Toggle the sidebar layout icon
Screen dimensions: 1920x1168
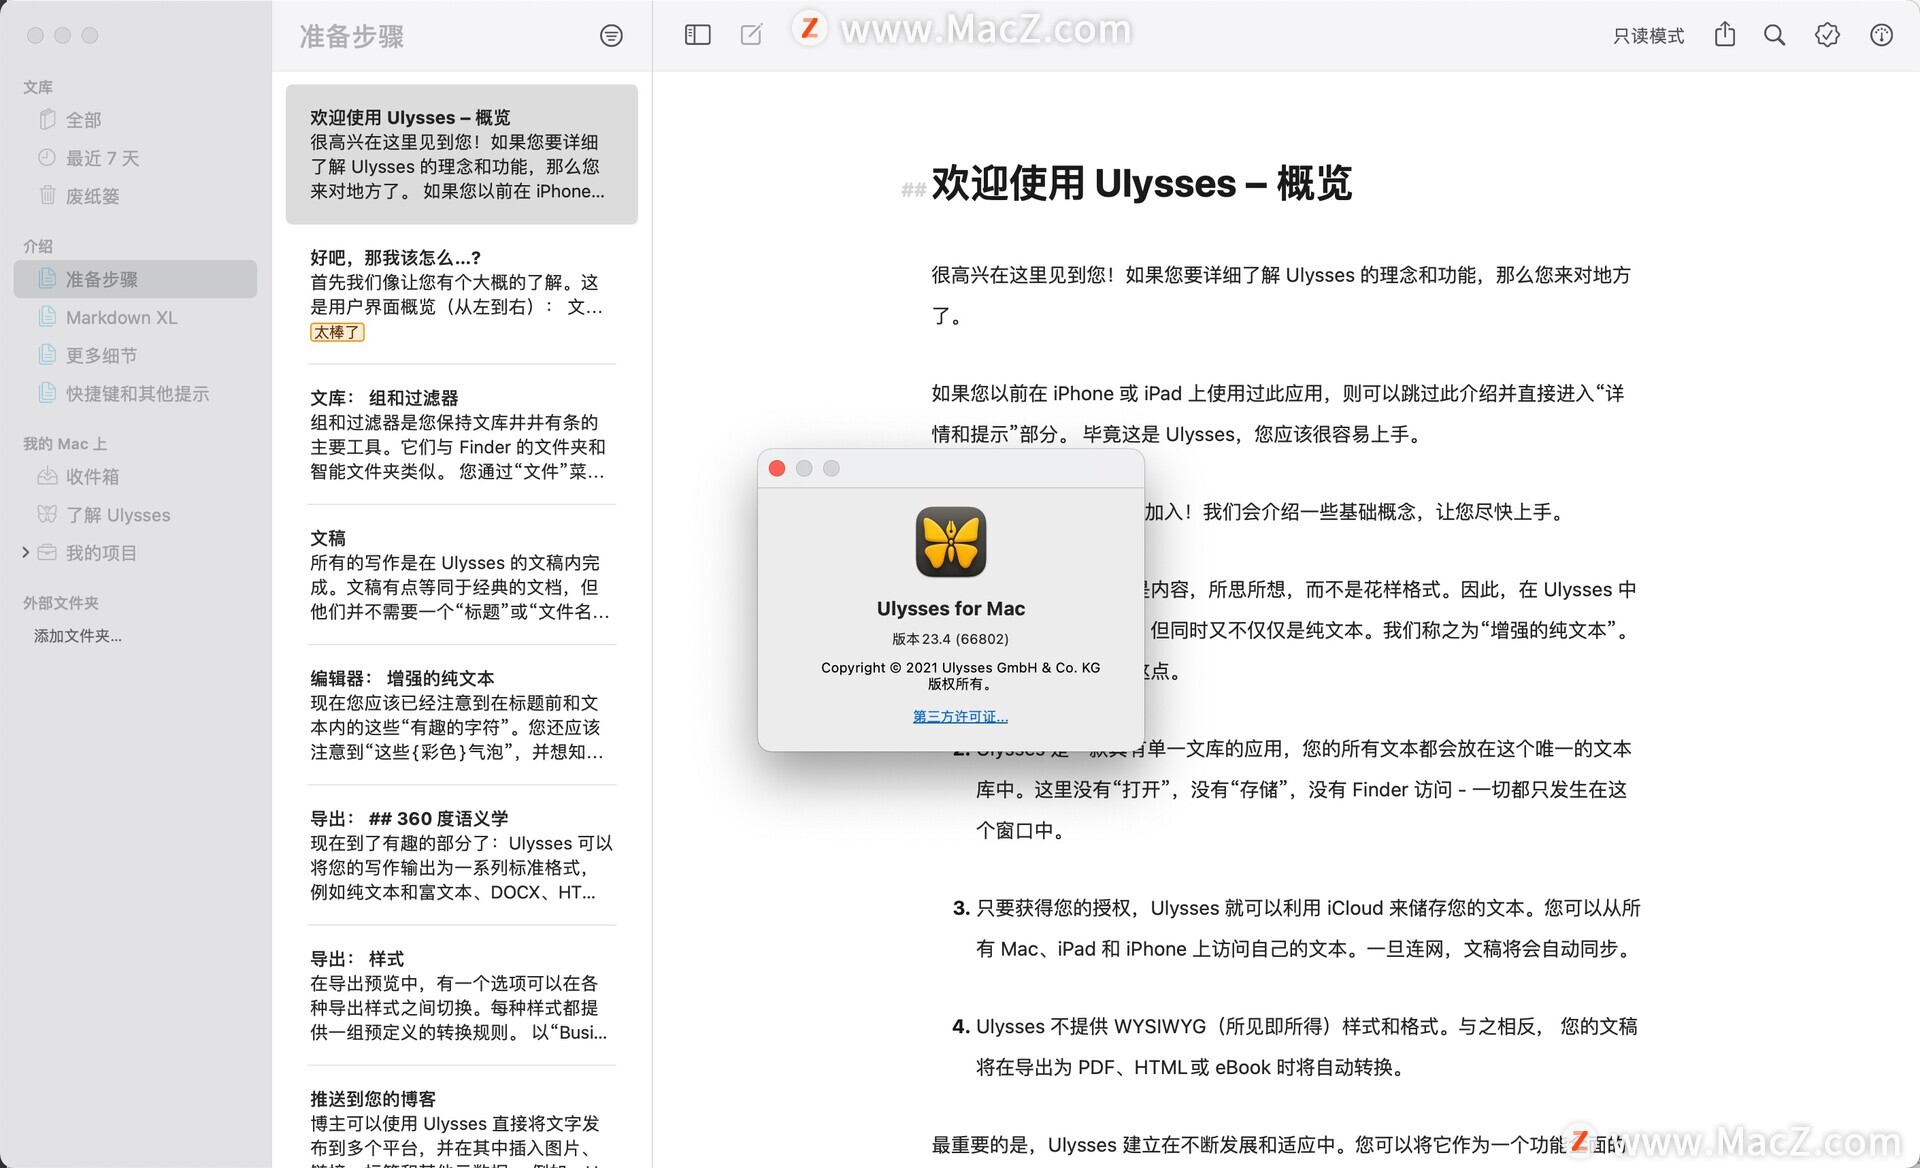pyautogui.click(x=697, y=35)
